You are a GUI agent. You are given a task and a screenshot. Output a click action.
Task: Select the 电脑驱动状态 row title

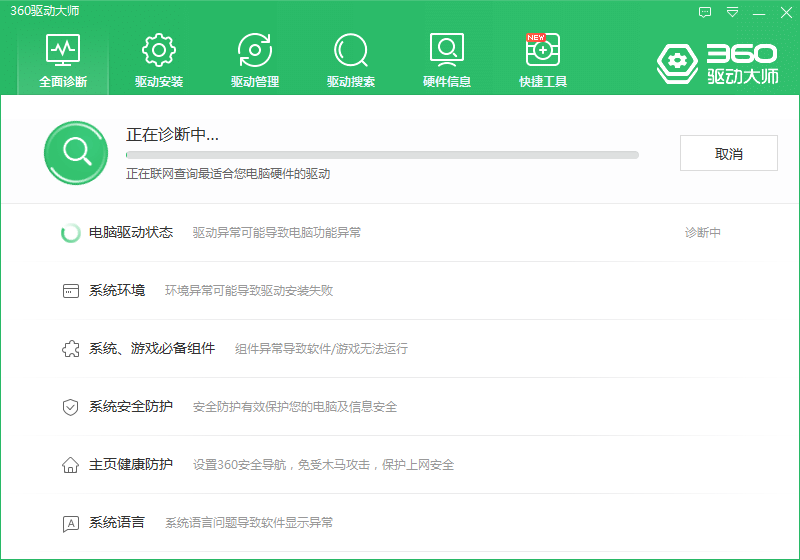(131, 233)
